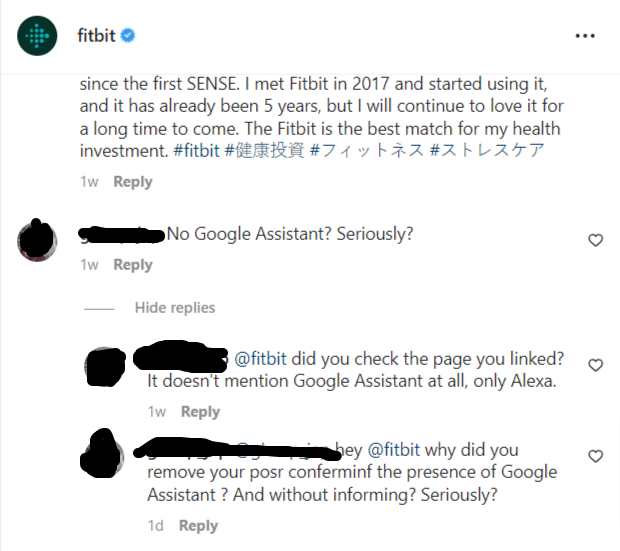Collapse thread with Hide replies
The height and width of the screenshot is (551, 620).
point(174,308)
